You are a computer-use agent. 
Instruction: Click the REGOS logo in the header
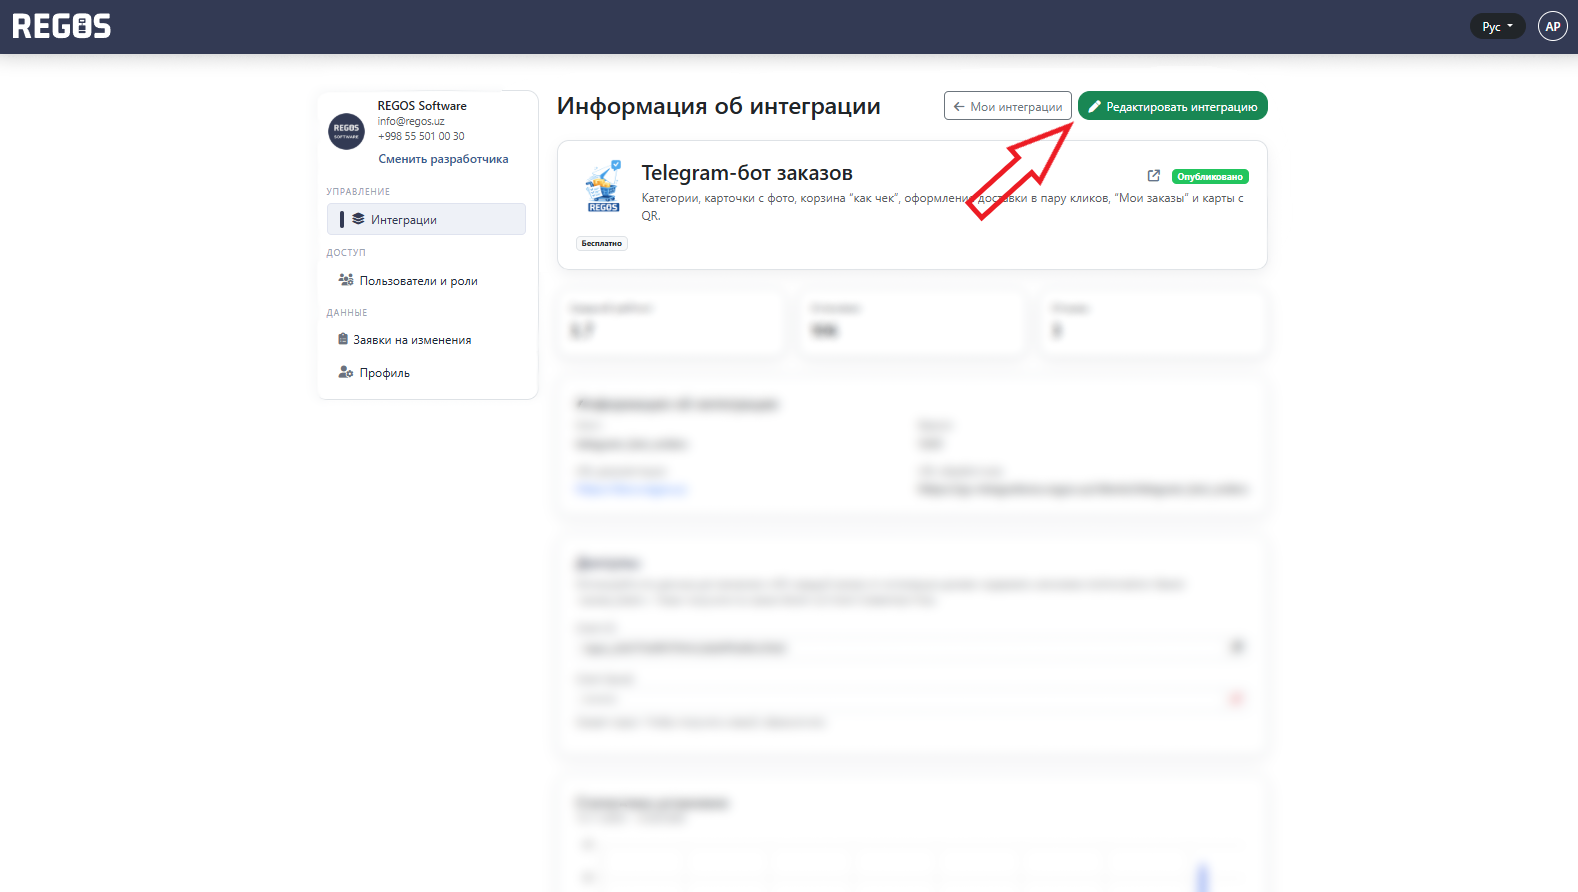click(x=62, y=26)
